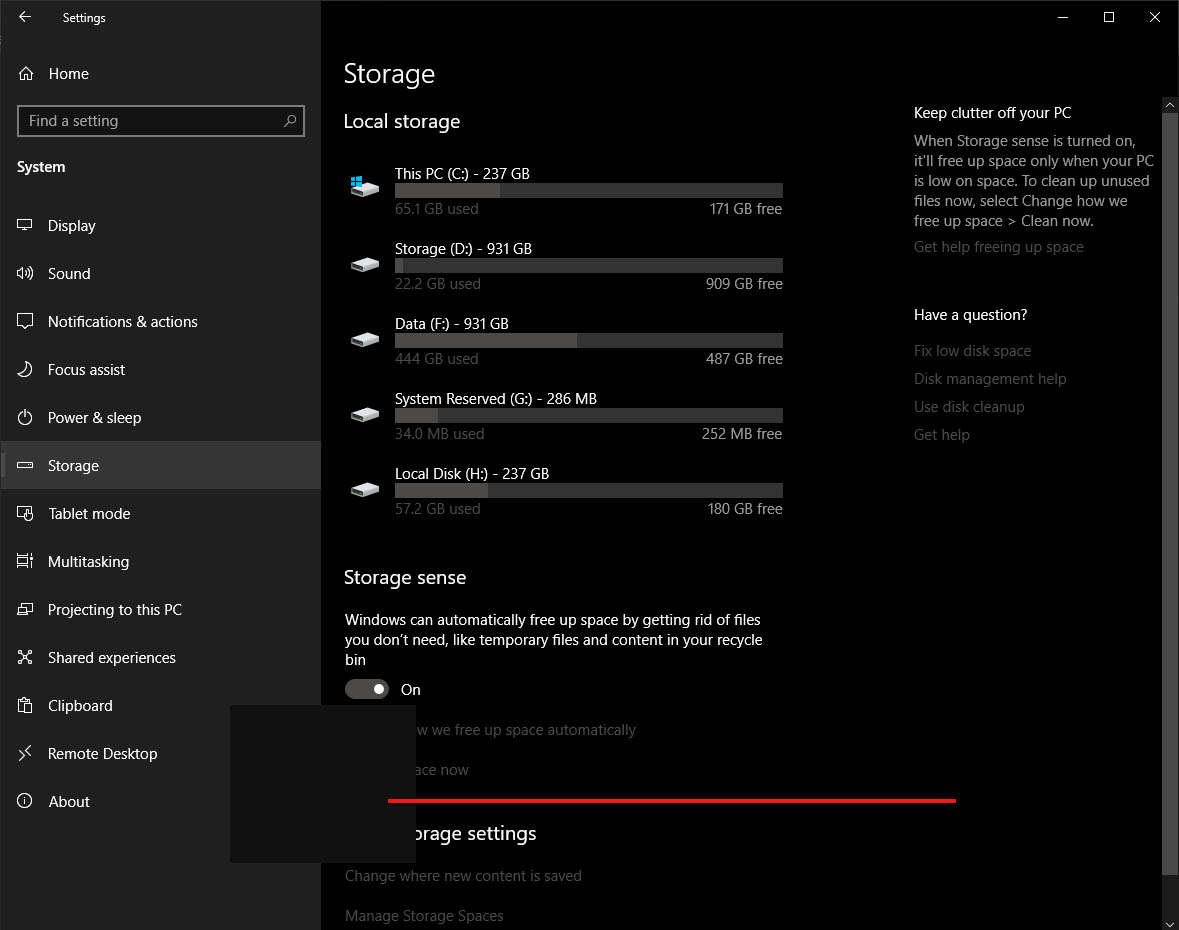1179x930 pixels.
Task: Click the Sound speaker icon
Action: (25, 273)
